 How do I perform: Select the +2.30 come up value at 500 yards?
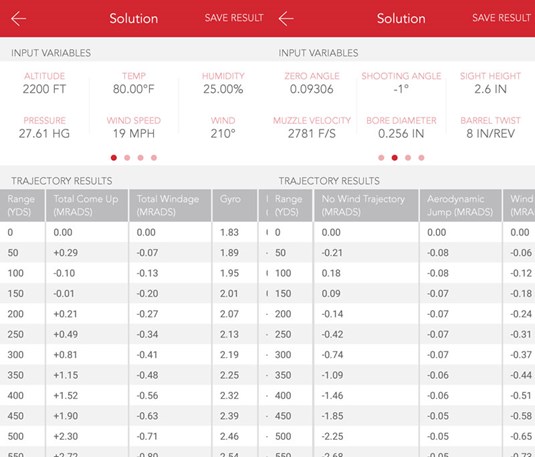pos(66,437)
